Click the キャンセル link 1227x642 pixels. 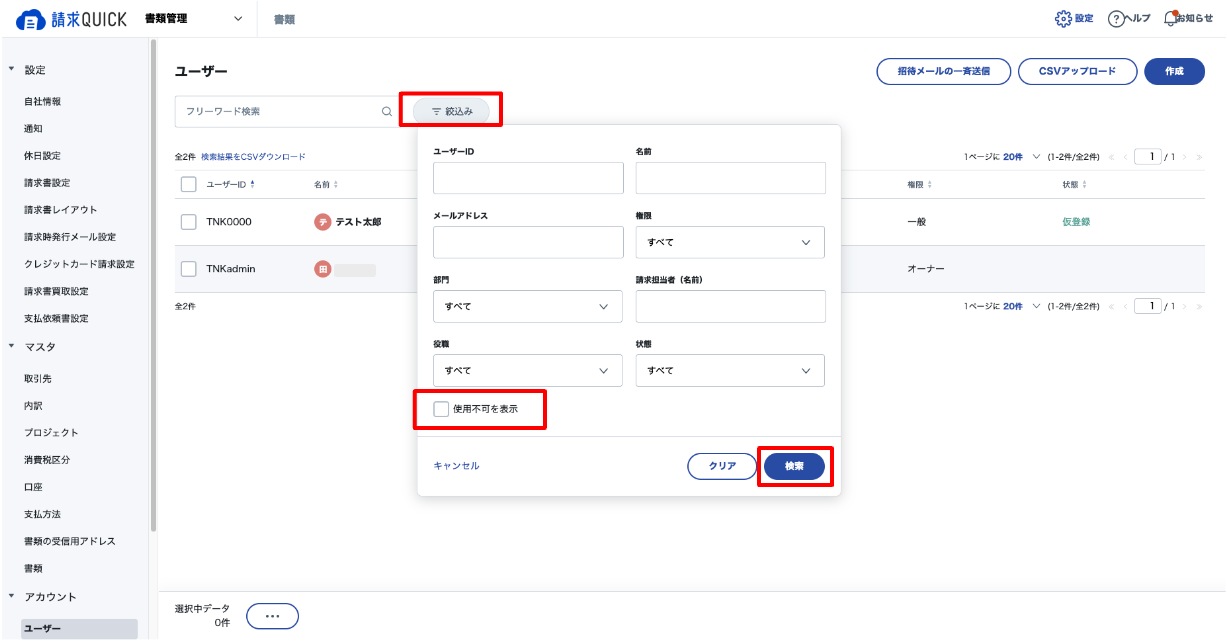(456, 466)
